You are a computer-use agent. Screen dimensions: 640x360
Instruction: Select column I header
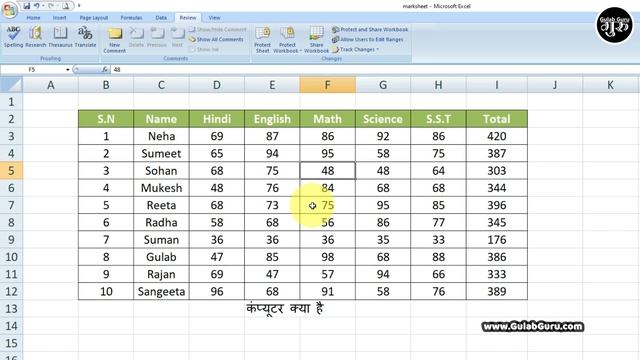[497, 85]
